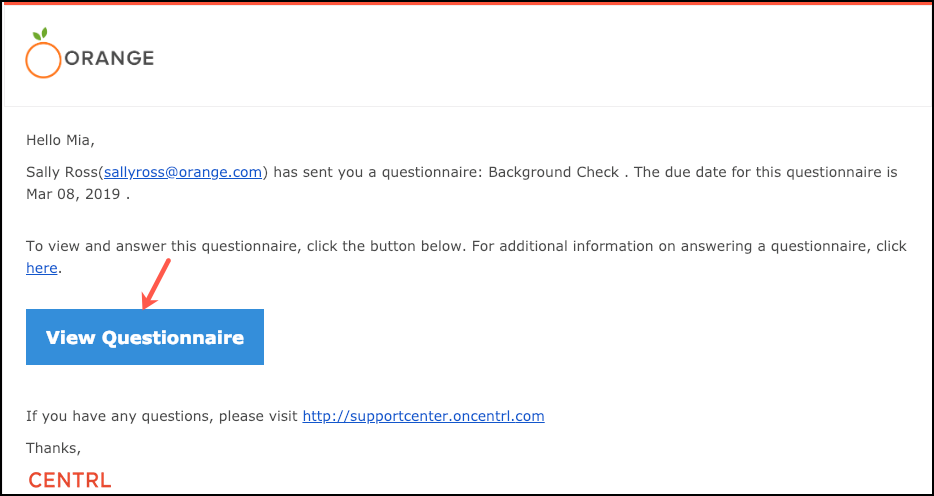Click the Orange circle logo icon
This screenshot has width=934, height=496.
43,60
